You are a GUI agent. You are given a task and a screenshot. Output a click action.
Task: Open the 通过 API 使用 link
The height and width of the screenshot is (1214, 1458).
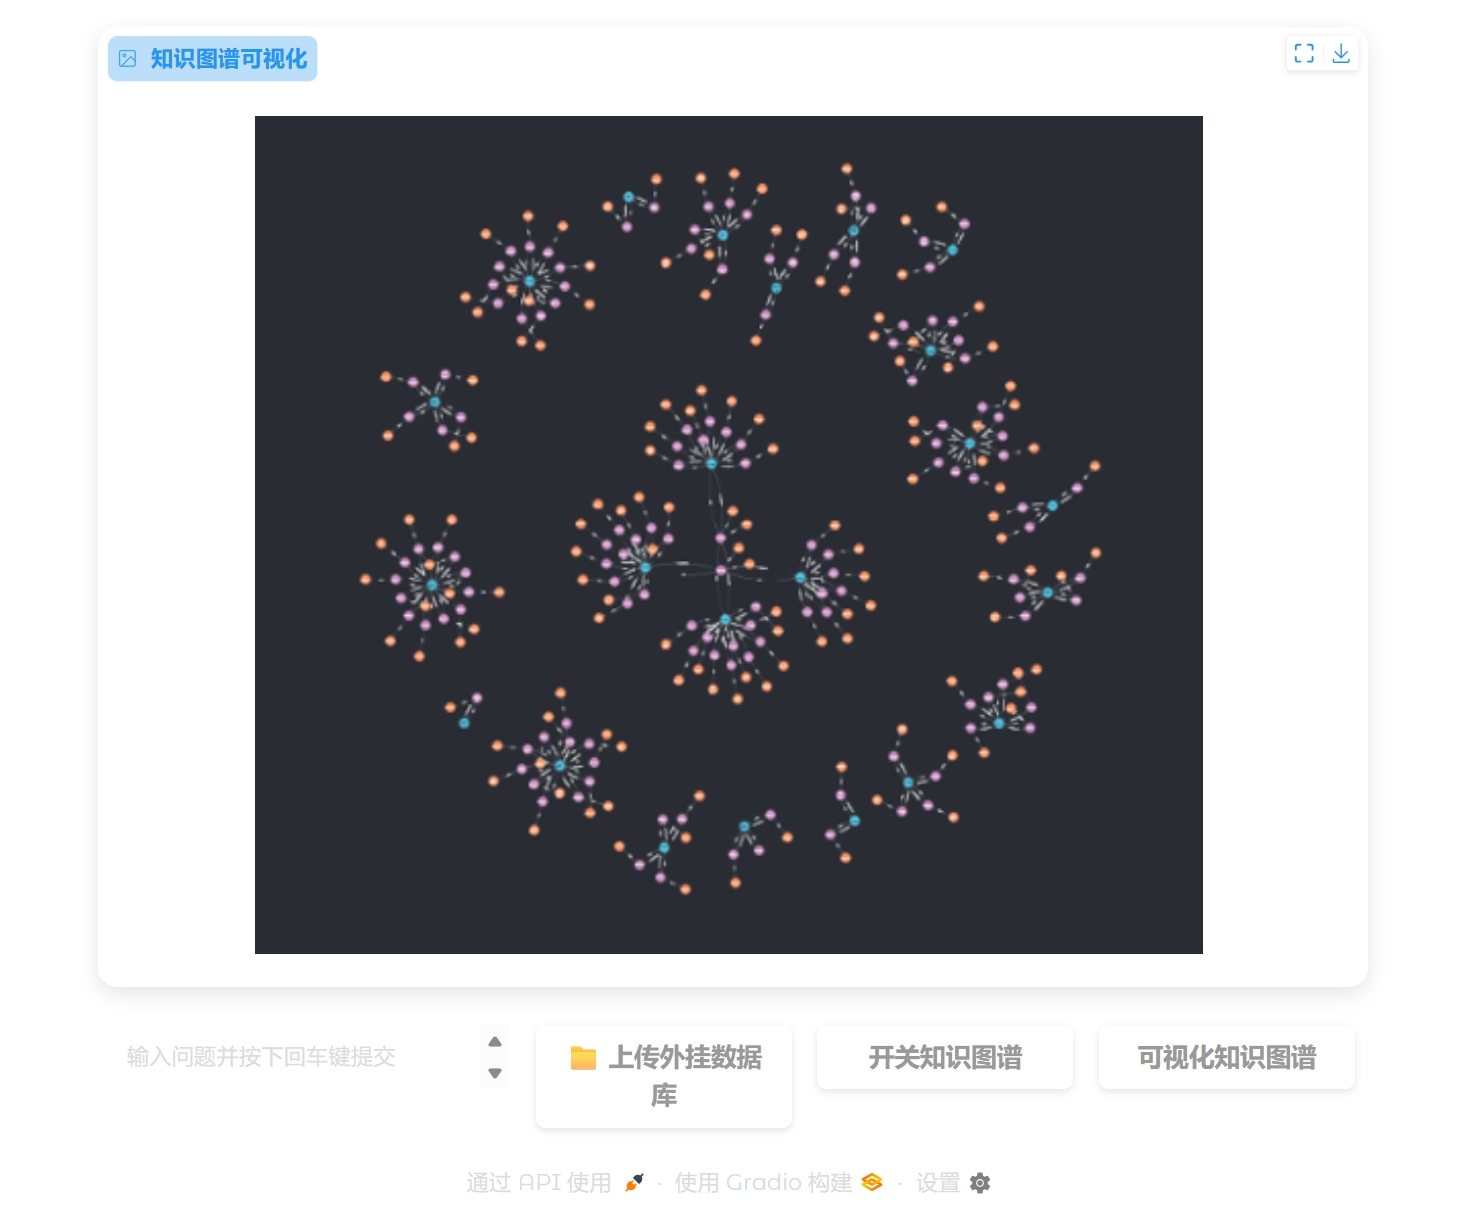click(555, 1183)
